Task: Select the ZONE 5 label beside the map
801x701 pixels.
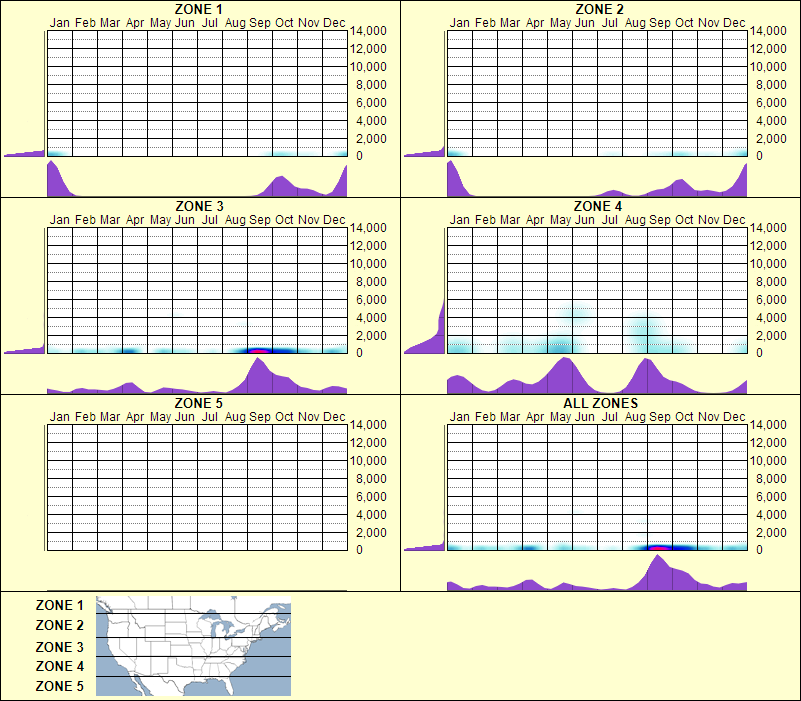Action: (59, 686)
